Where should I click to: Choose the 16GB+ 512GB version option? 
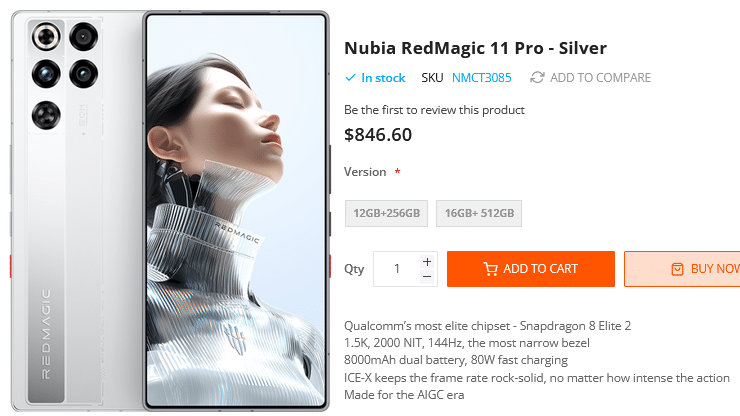pos(479,213)
